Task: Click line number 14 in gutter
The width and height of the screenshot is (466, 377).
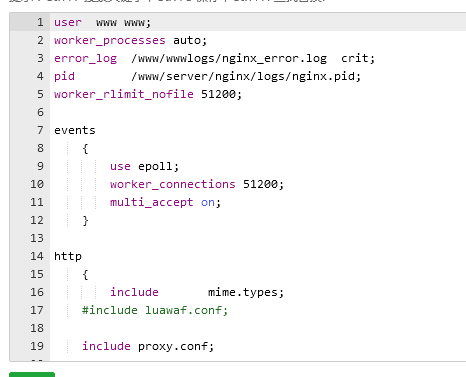Action: coord(37,256)
